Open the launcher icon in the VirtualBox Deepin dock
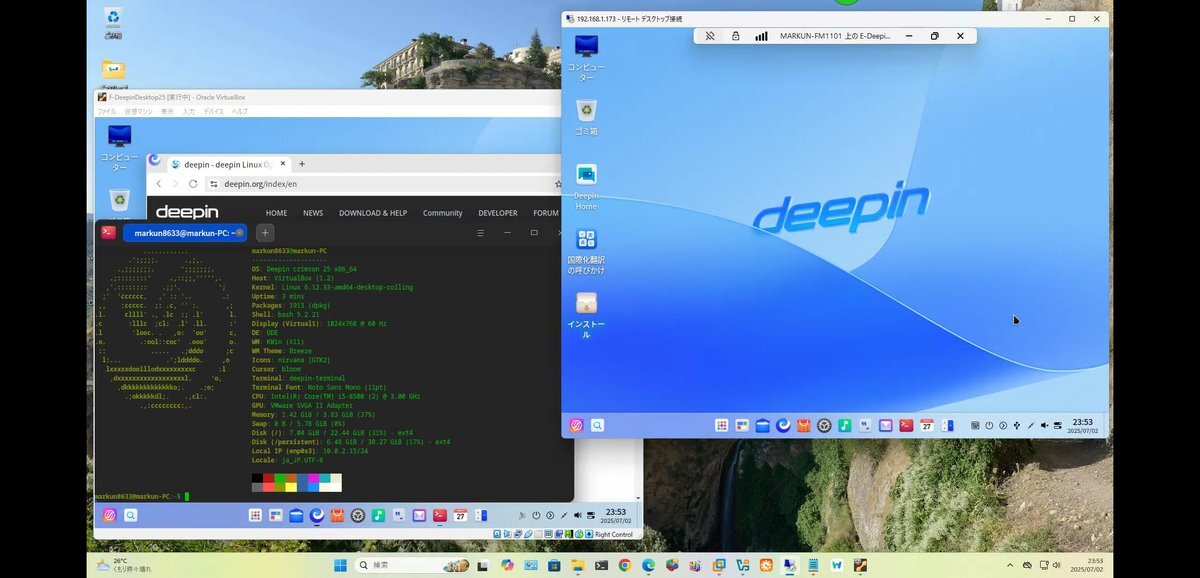This screenshot has width=1200, height=578. [110, 515]
